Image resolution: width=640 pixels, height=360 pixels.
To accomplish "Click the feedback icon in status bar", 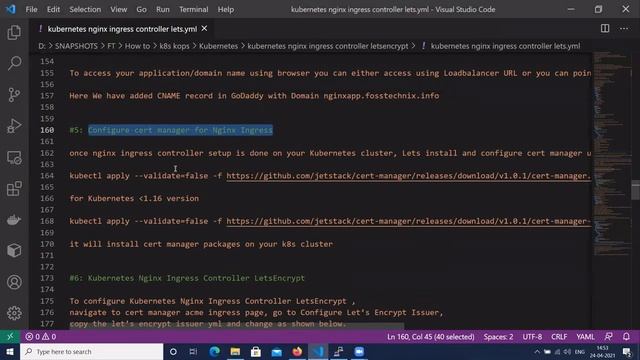I will pos(609,337).
